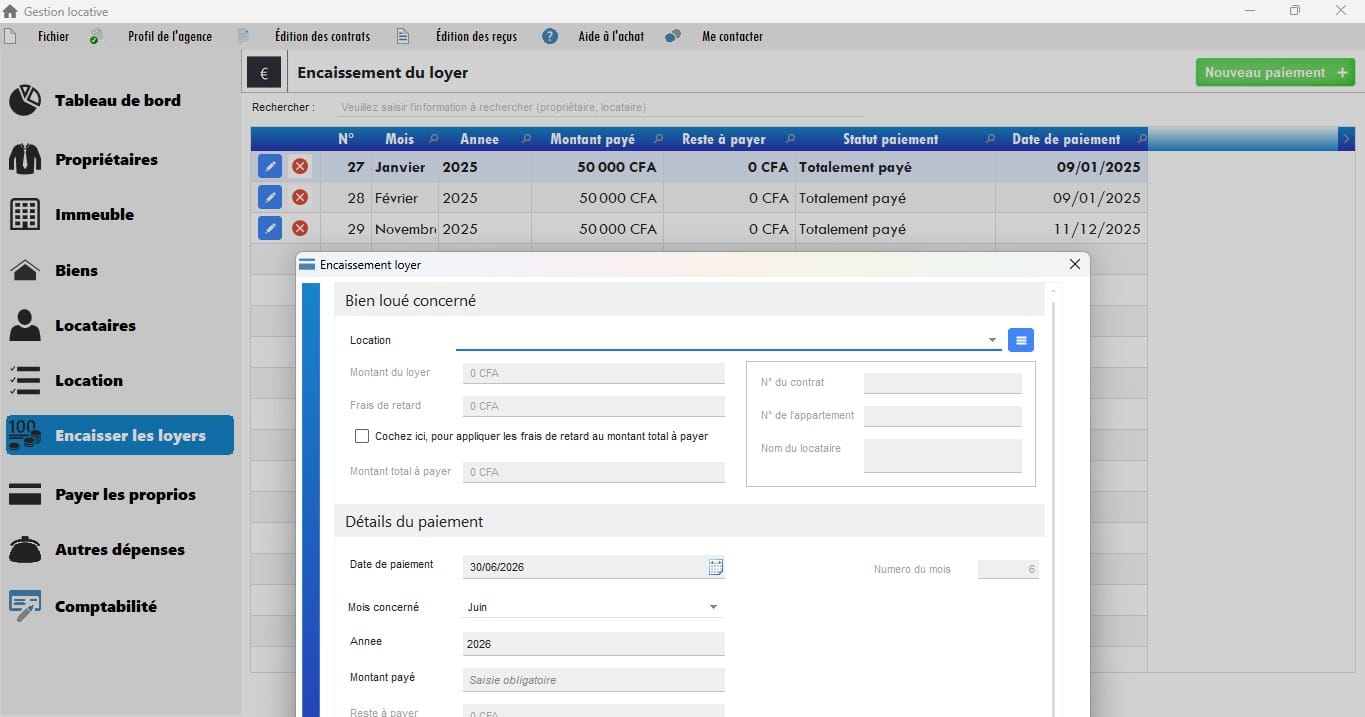The height and width of the screenshot is (717, 1365).
Task: Click the Annee field showing 2026
Action: [593, 644]
